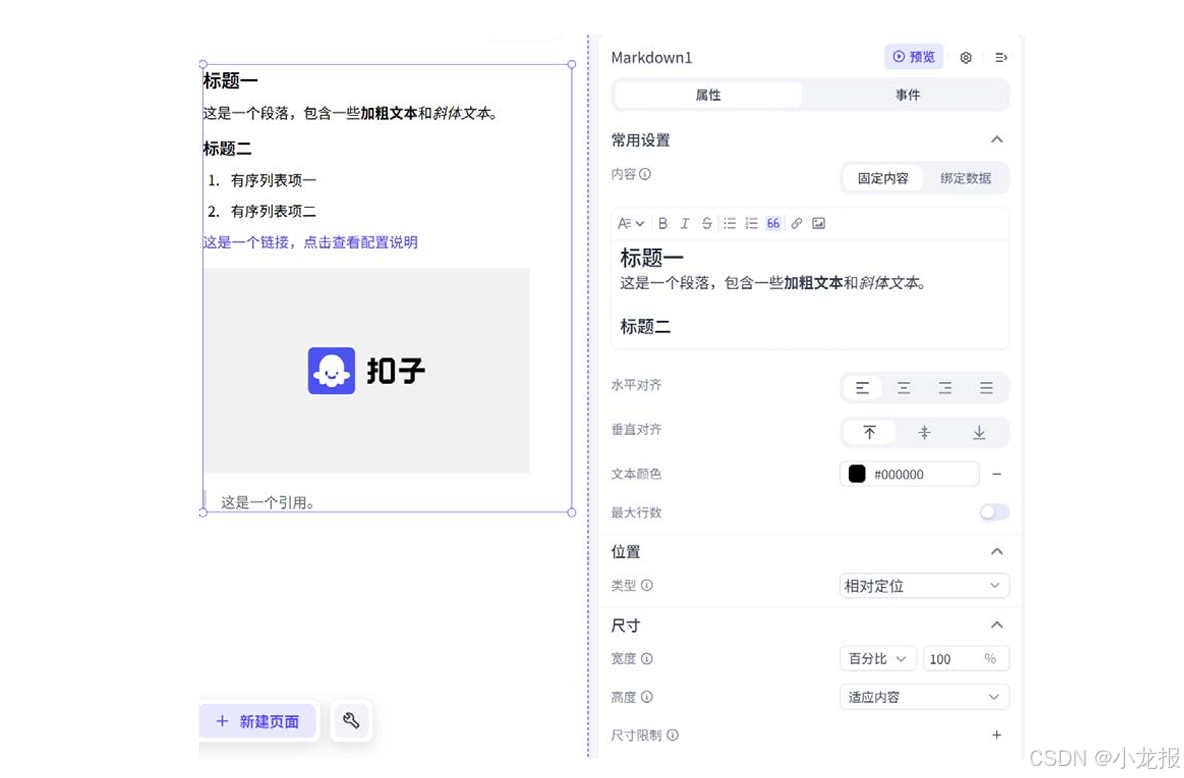
Task: Select the 扣子 logo image in the canvas
Action: click(x=367, y=371)
